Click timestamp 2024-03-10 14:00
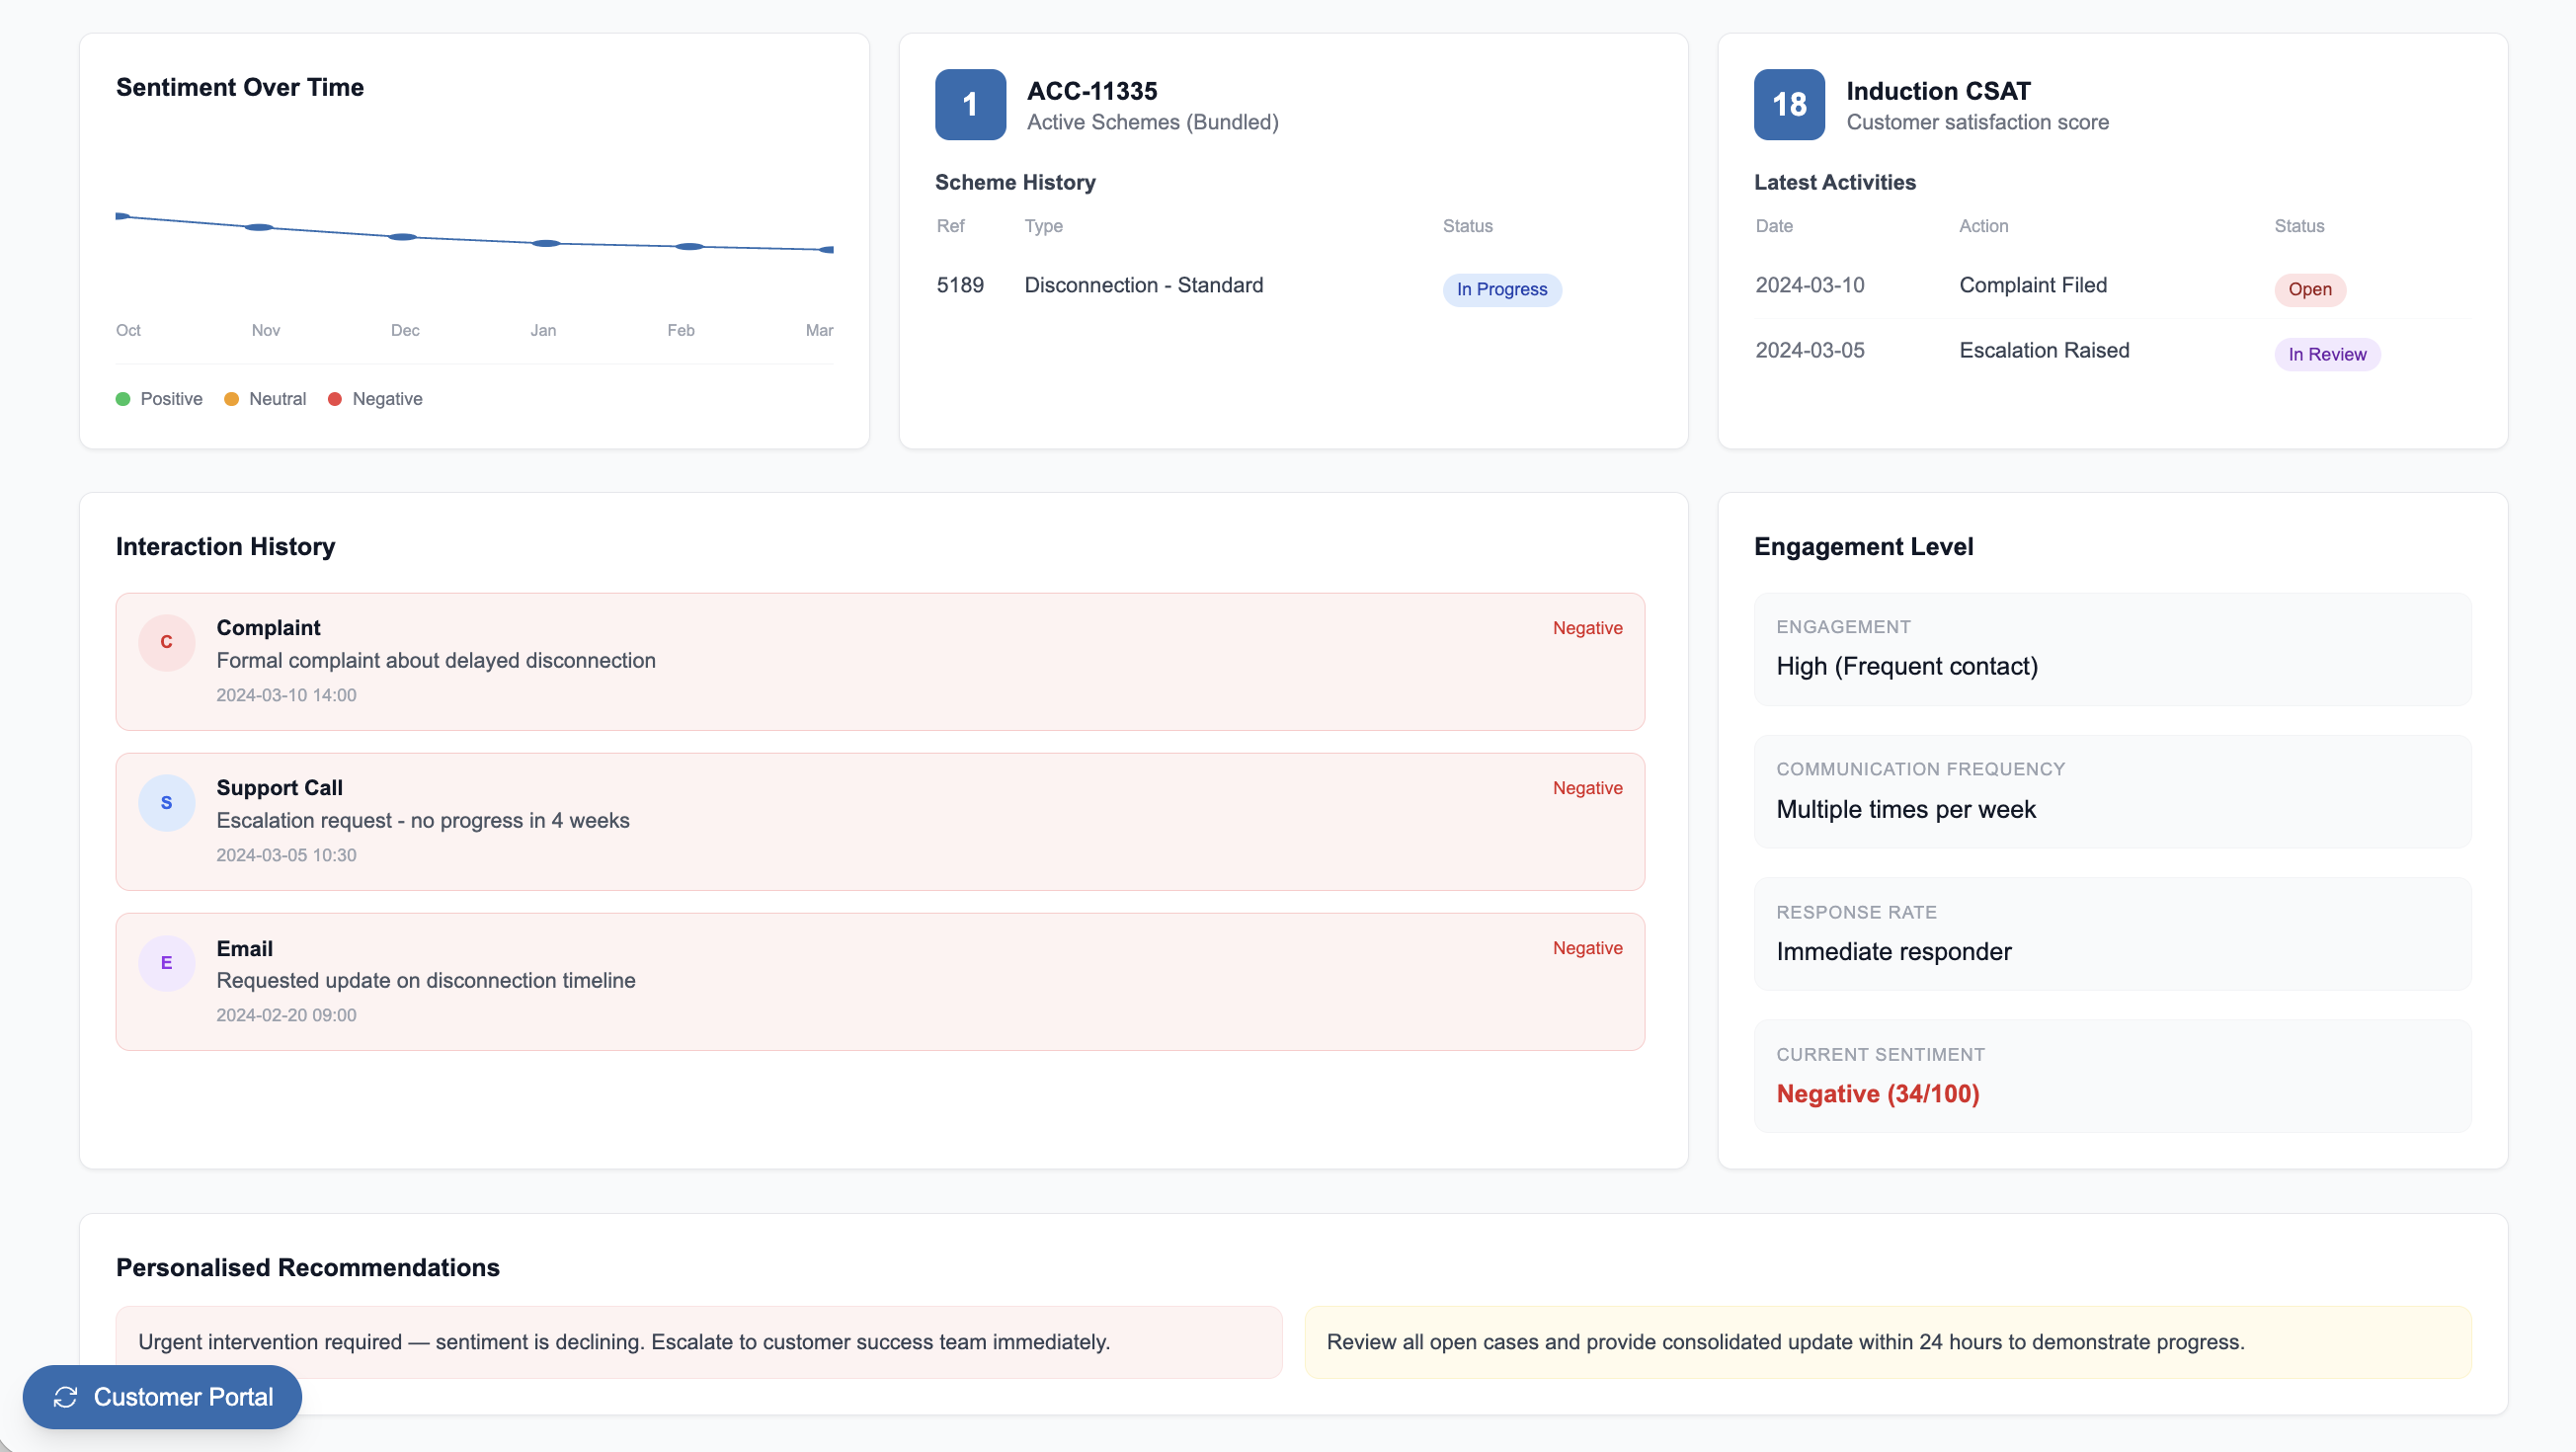The image size is (2576, 1452). click(286, 695)
